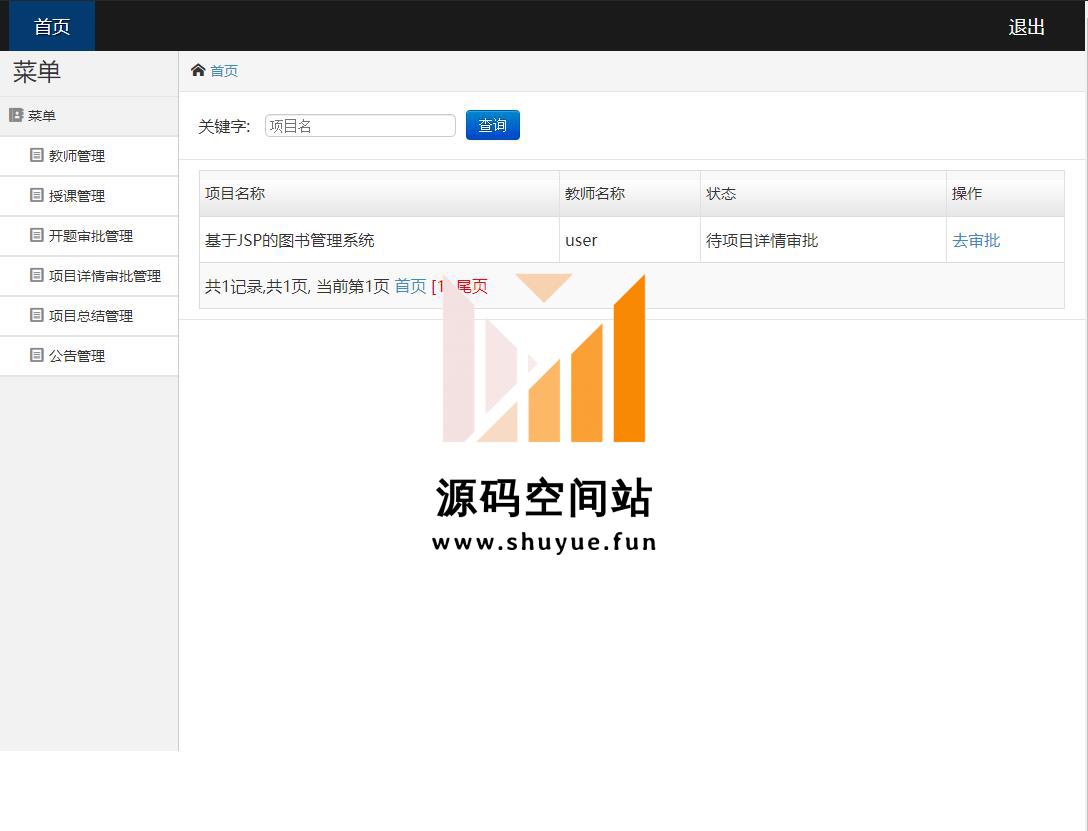Image resolution: width=1088 pixels, height=831 pixels.
Task: Click the list icon beside 项目总结管理
Action: click(x=37, y=315)
